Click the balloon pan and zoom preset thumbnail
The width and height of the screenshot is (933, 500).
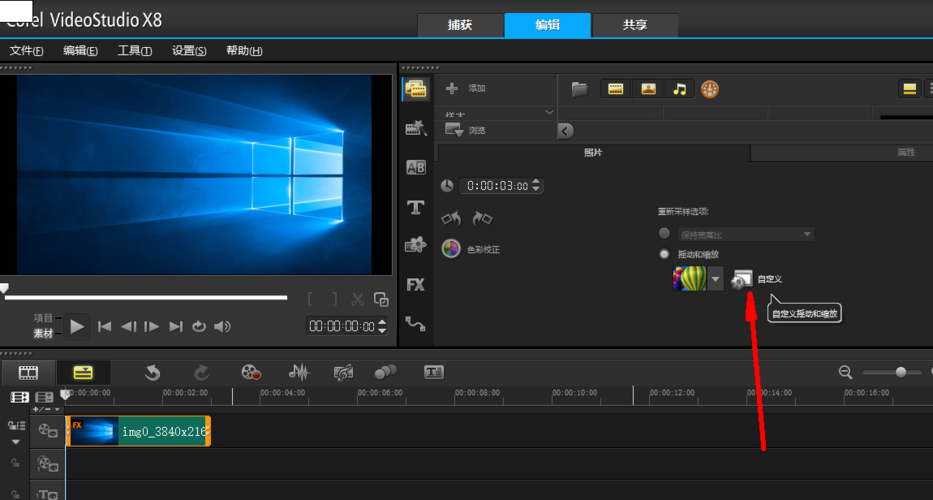[x=689, y=279]
